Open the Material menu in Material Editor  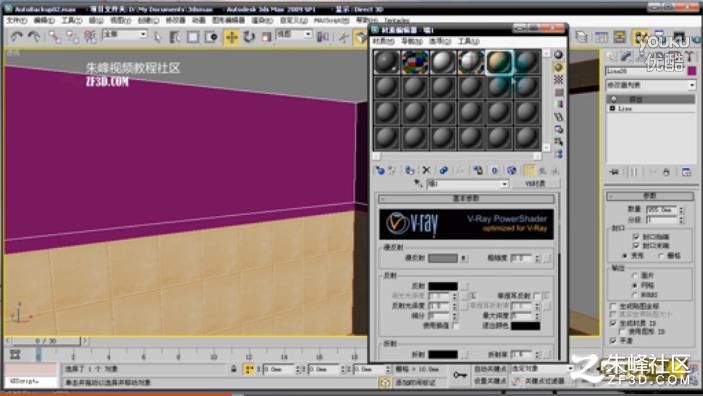(383, 41)
